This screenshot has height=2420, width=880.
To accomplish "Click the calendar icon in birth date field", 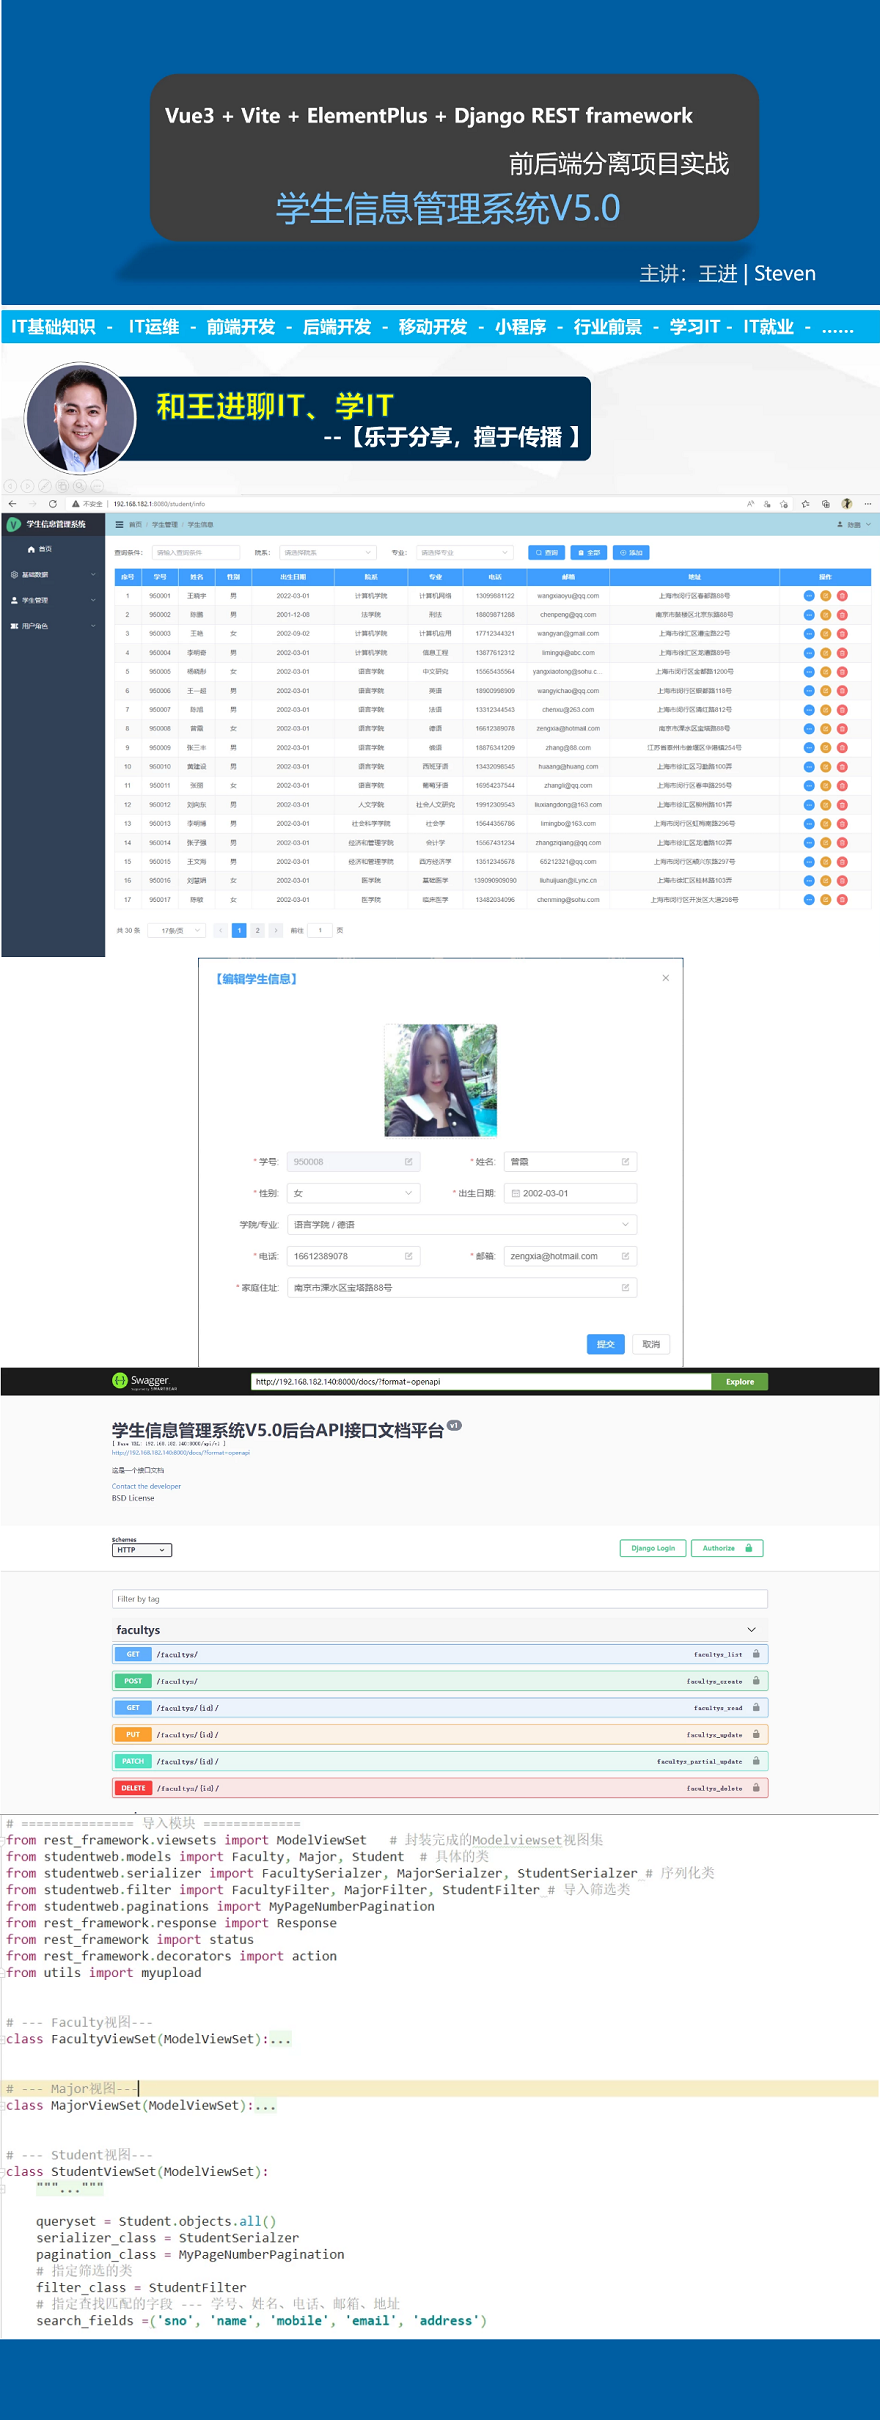I will coord(516,1193).
